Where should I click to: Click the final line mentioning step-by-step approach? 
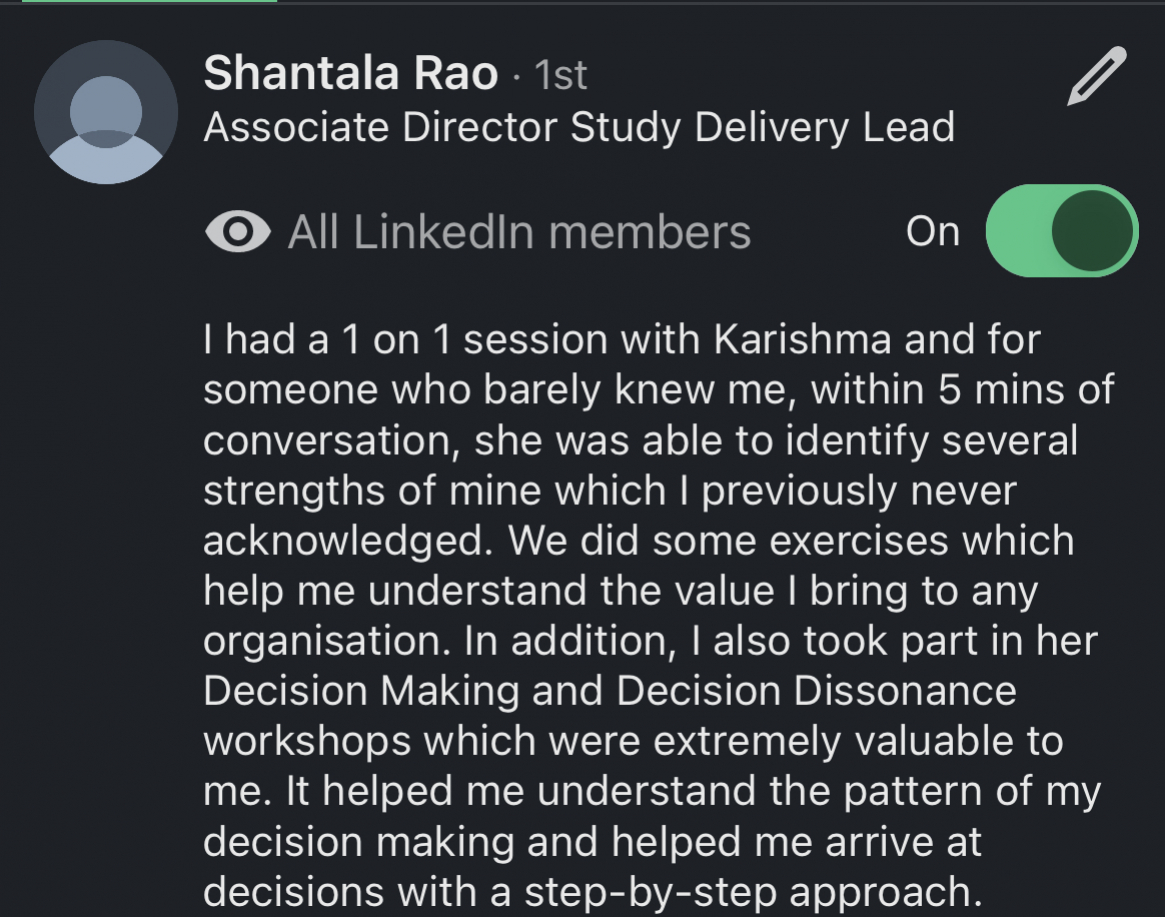click(587, 891)
